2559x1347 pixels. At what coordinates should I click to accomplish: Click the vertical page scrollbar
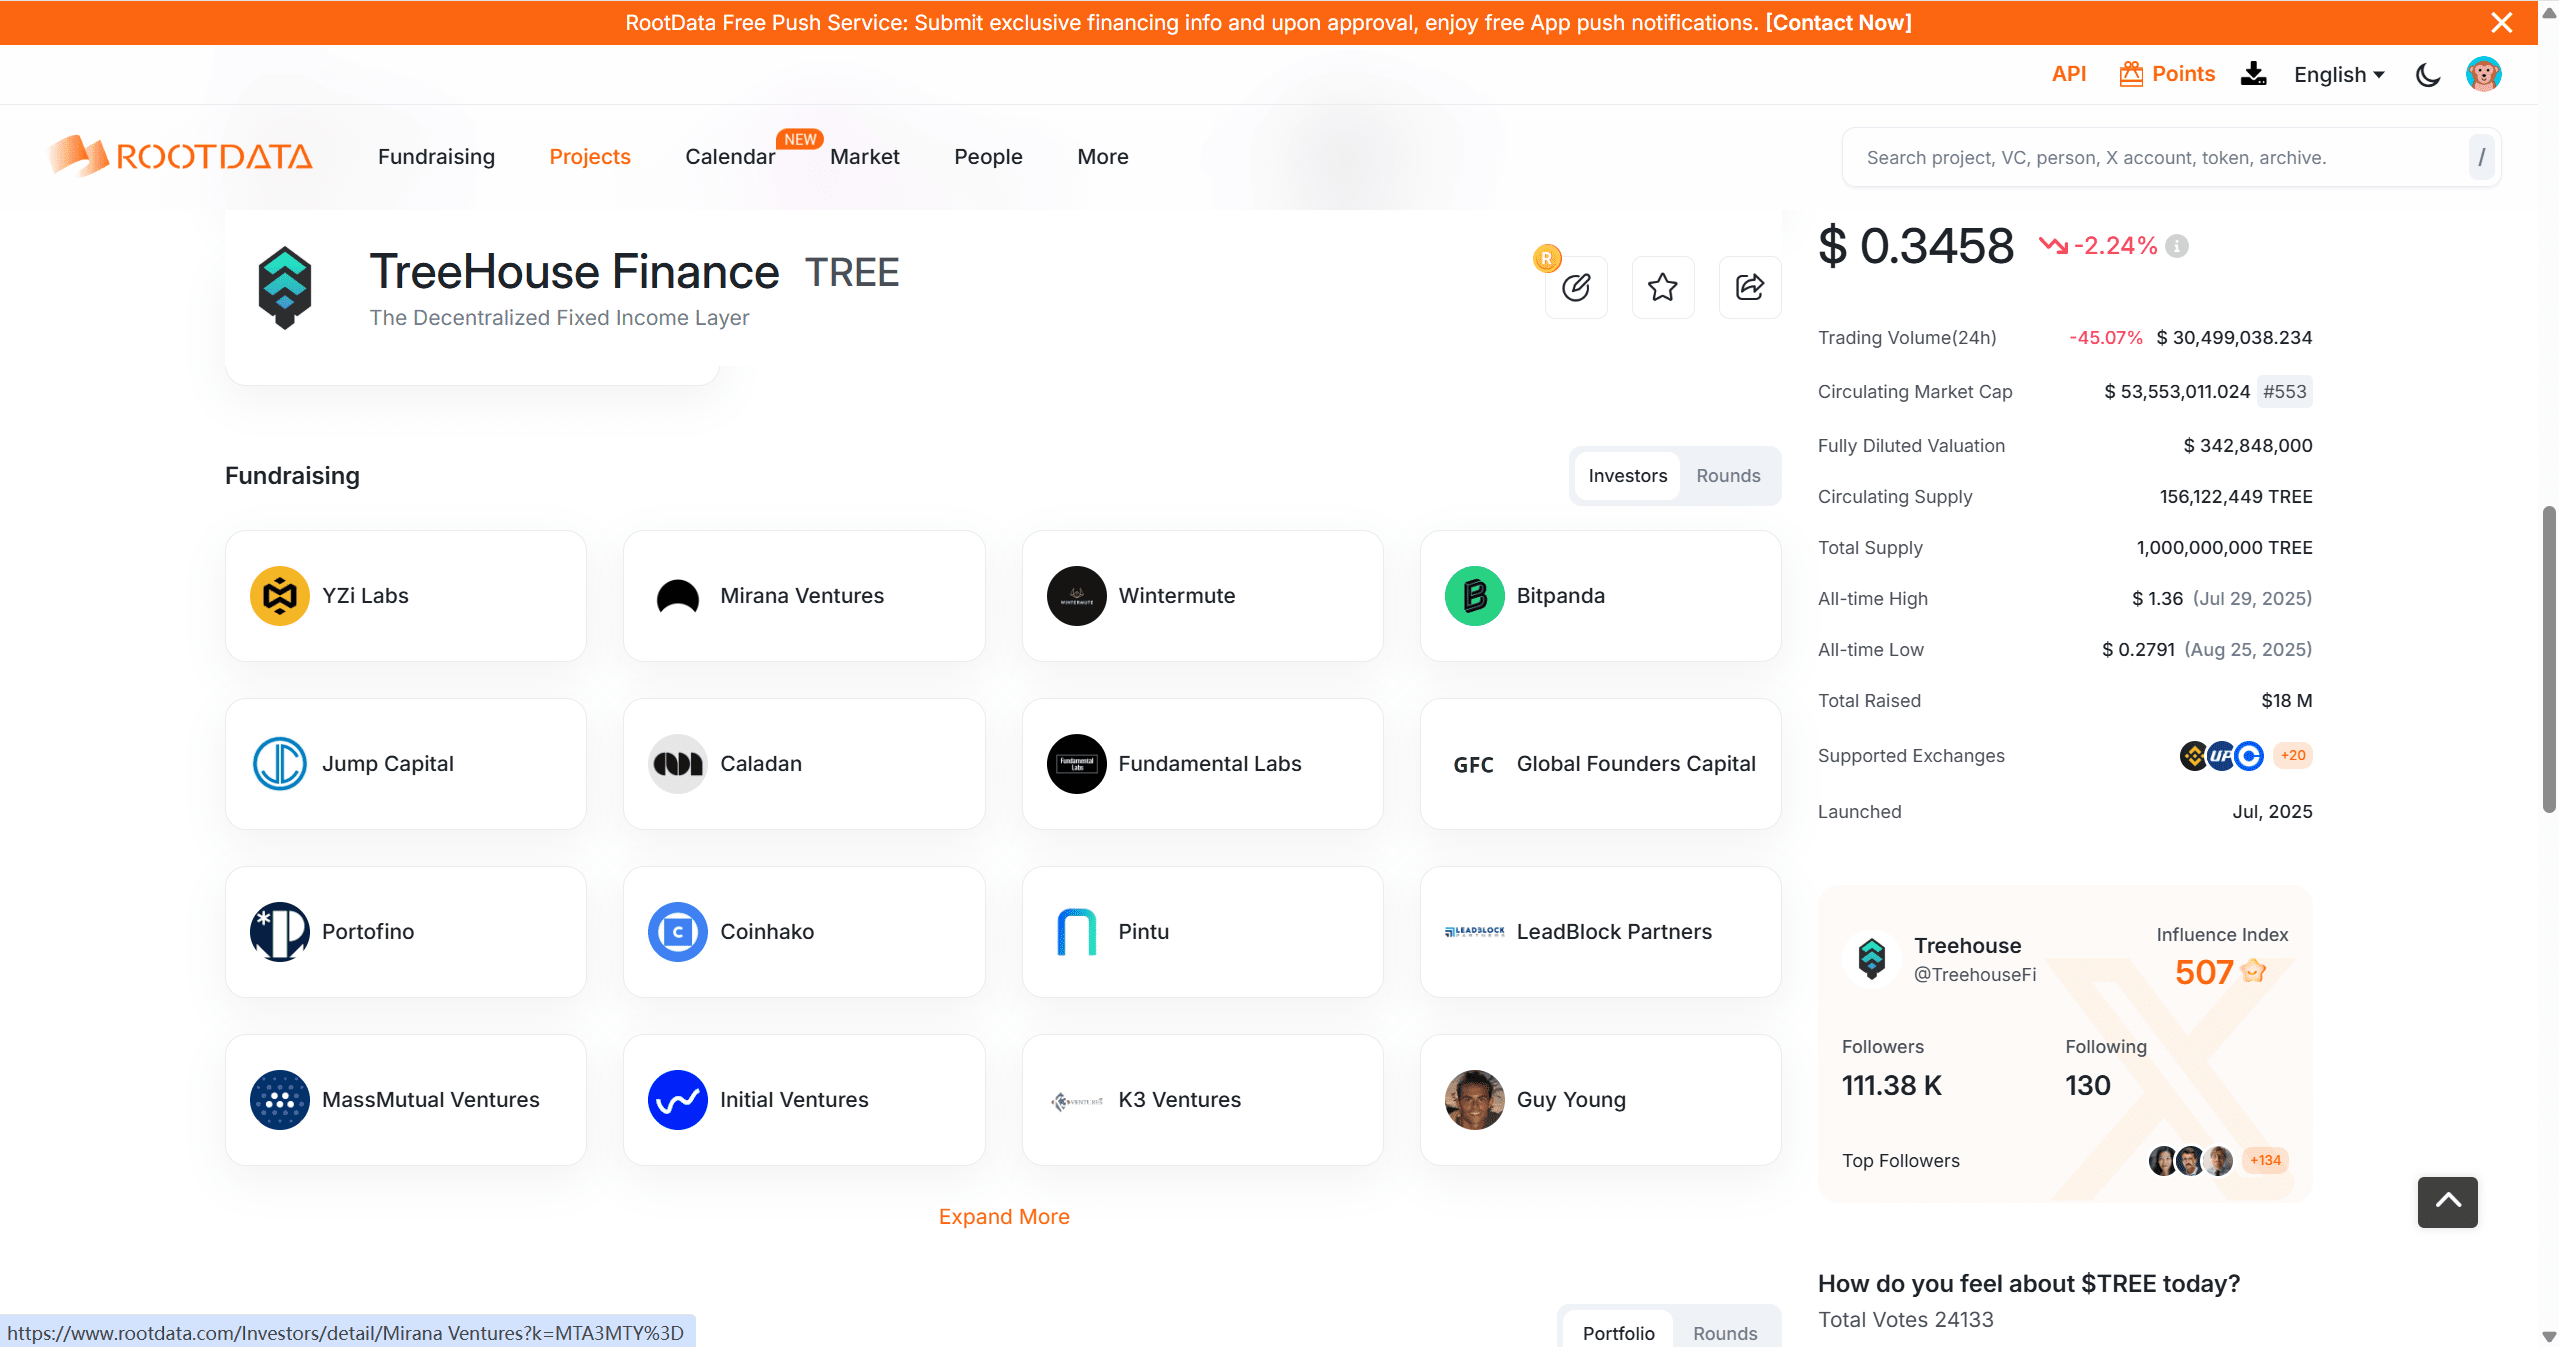point(2548,660)
